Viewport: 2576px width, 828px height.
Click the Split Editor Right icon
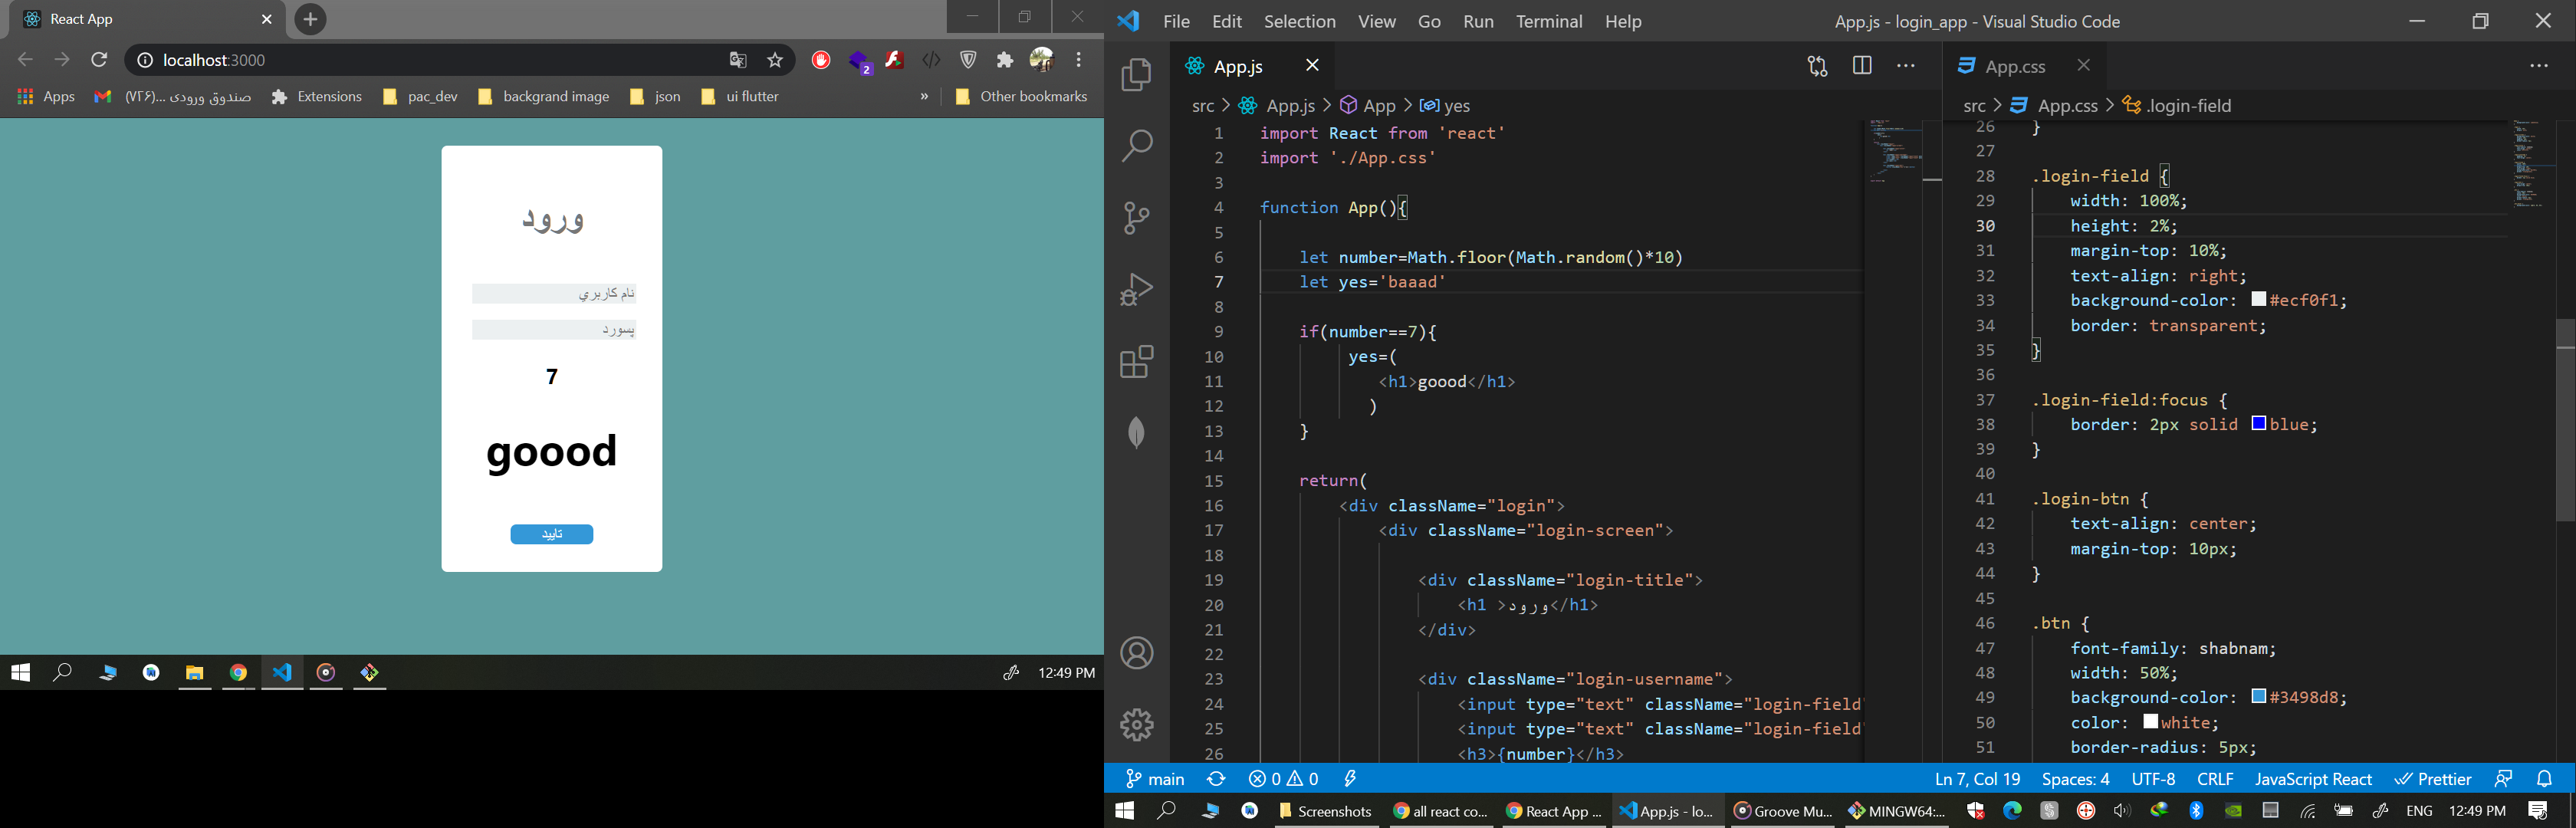tap(1862, 66)
